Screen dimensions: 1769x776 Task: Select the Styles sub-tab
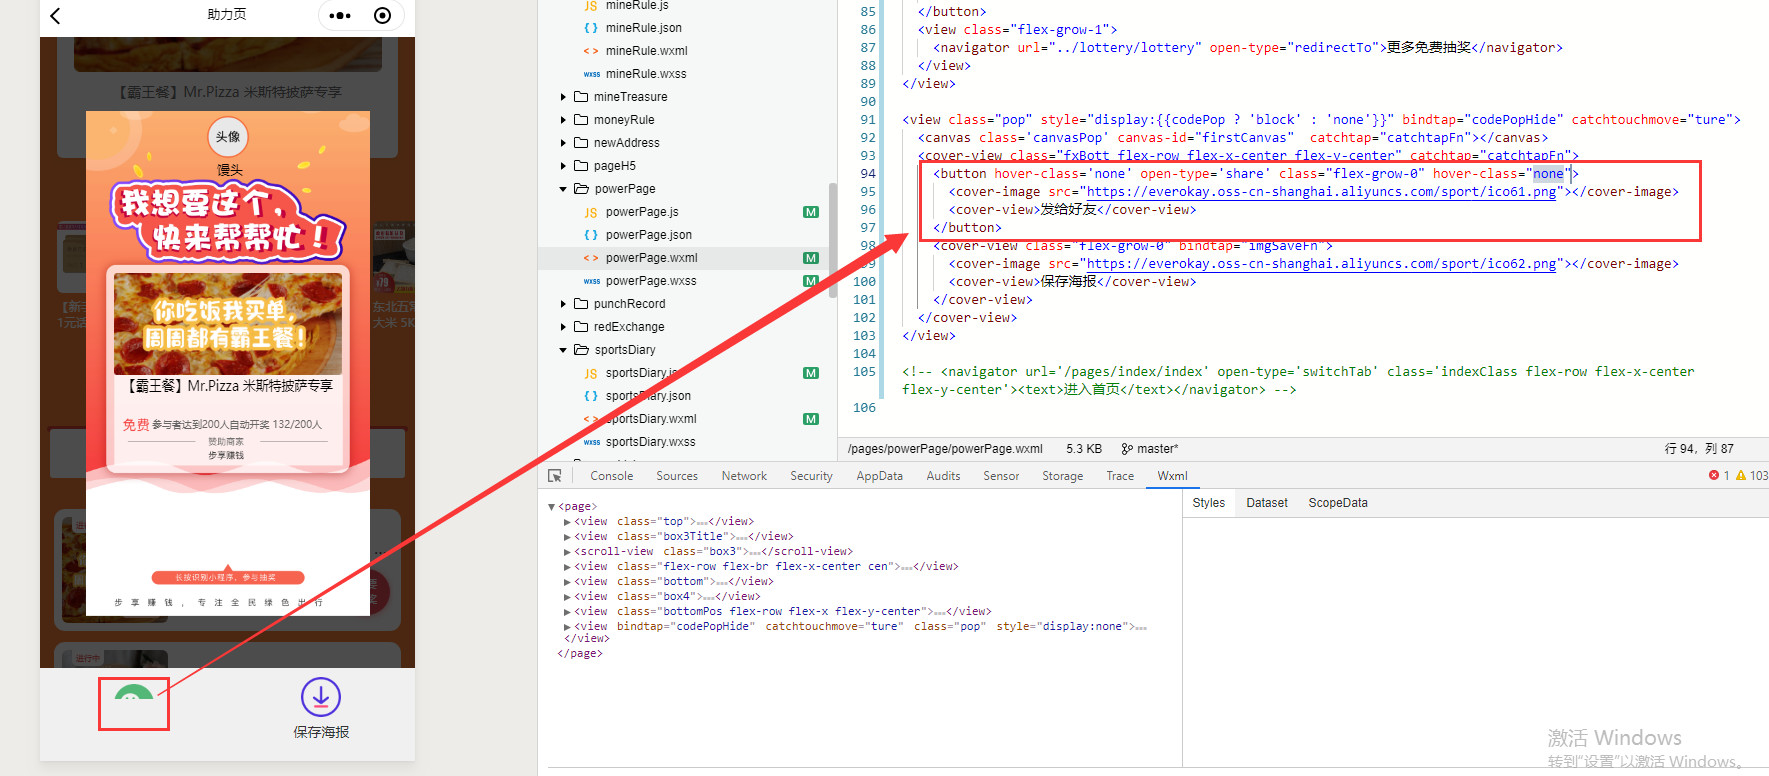point(1208,503)
